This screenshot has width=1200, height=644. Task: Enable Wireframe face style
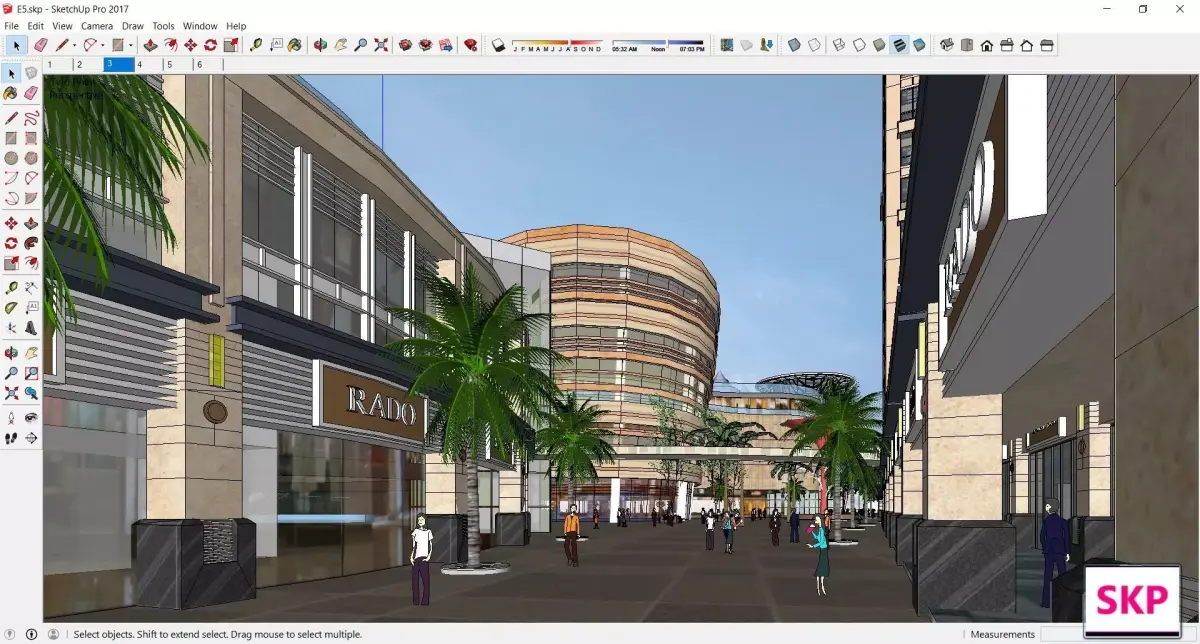pos(839,45)
